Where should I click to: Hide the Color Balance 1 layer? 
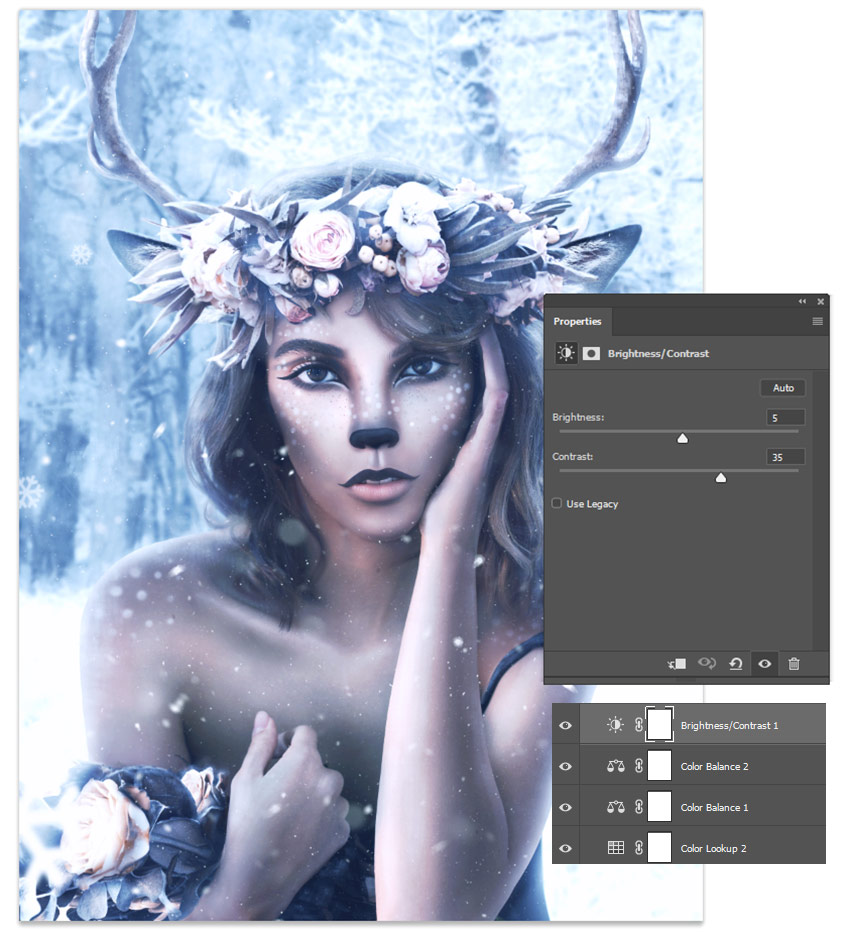click(565, 807)
